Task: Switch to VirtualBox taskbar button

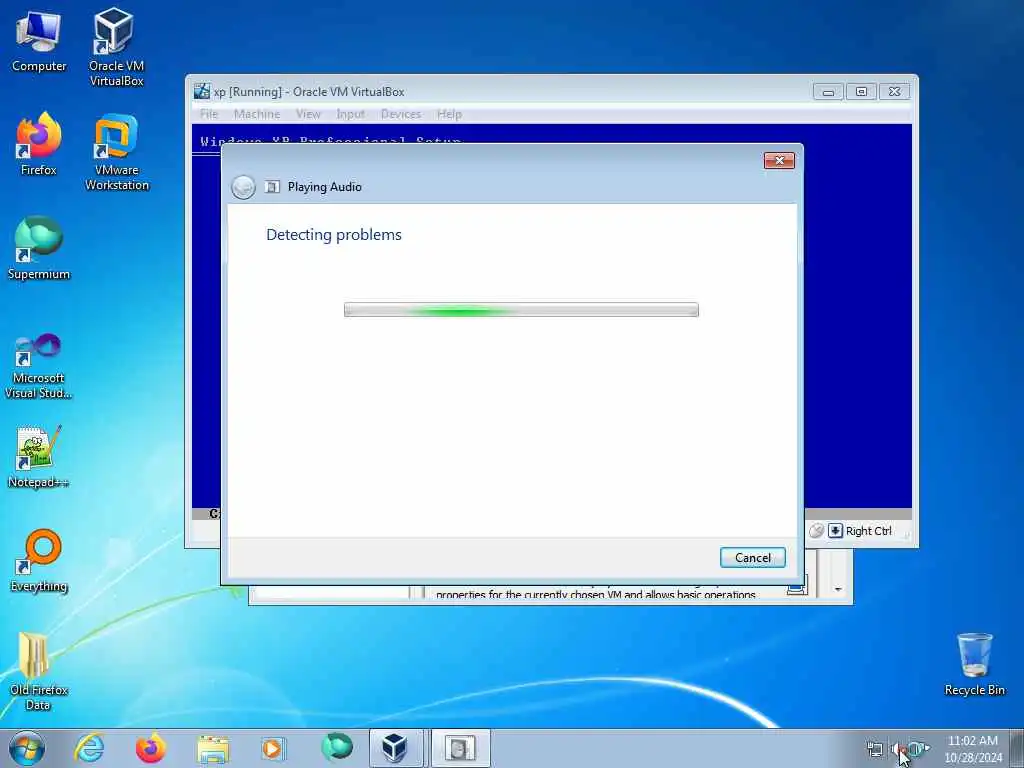Action: coord(395,748)
